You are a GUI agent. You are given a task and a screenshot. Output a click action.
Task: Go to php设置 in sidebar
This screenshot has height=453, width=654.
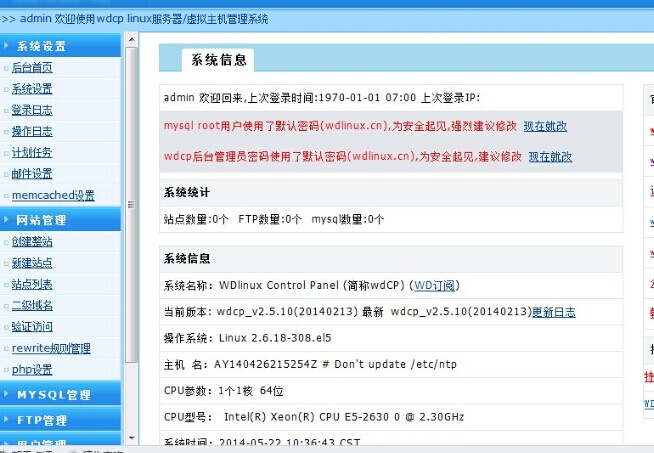(x=32, y=370)
